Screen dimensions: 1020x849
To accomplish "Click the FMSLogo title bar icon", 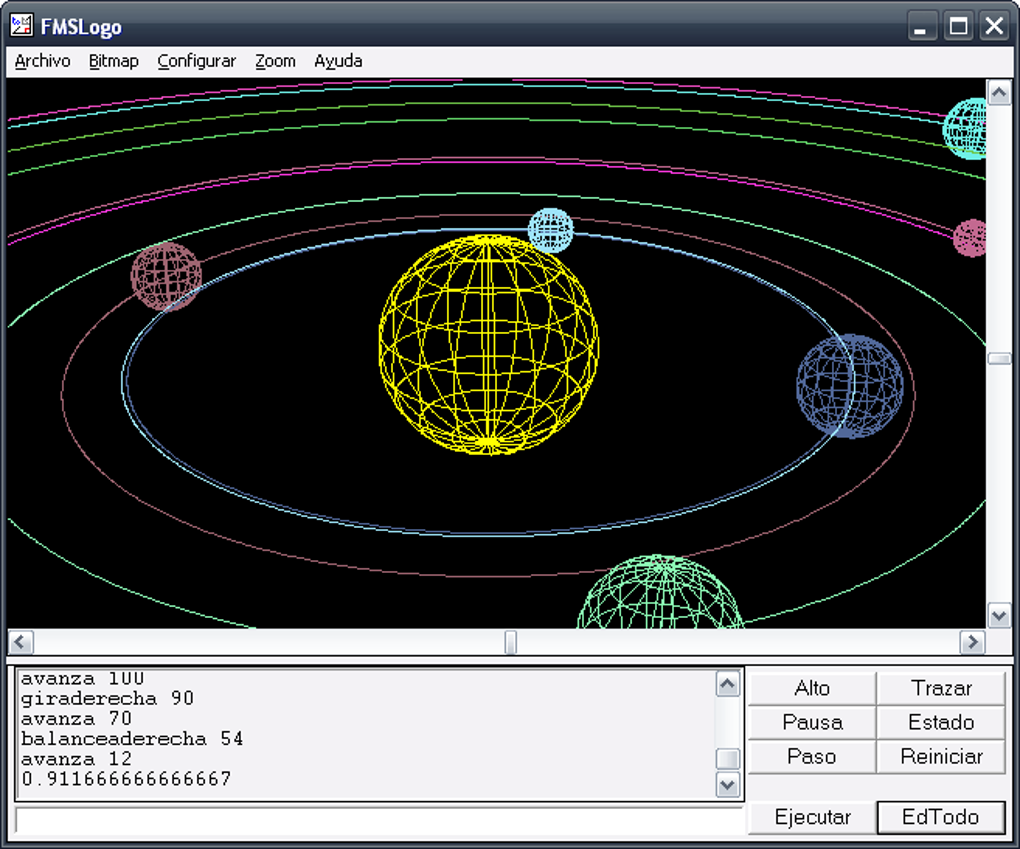I will click(x=21, y=26).
